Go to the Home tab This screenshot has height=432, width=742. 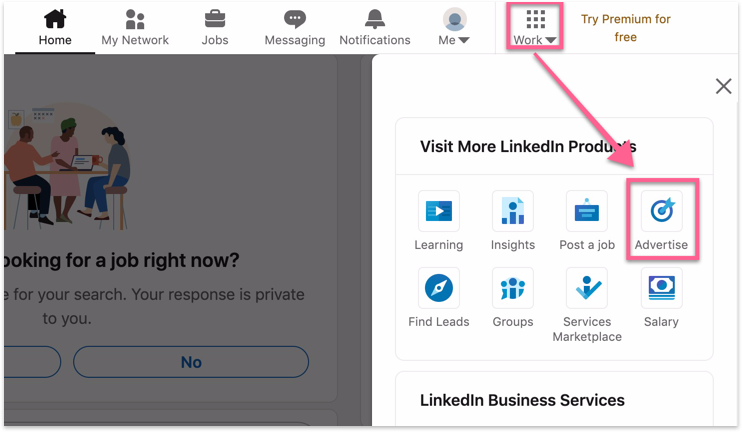(55, 27)
